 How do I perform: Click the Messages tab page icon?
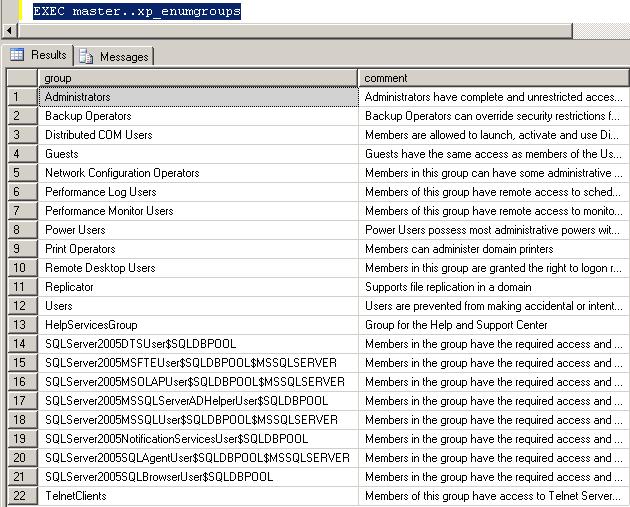coord(88,57)
